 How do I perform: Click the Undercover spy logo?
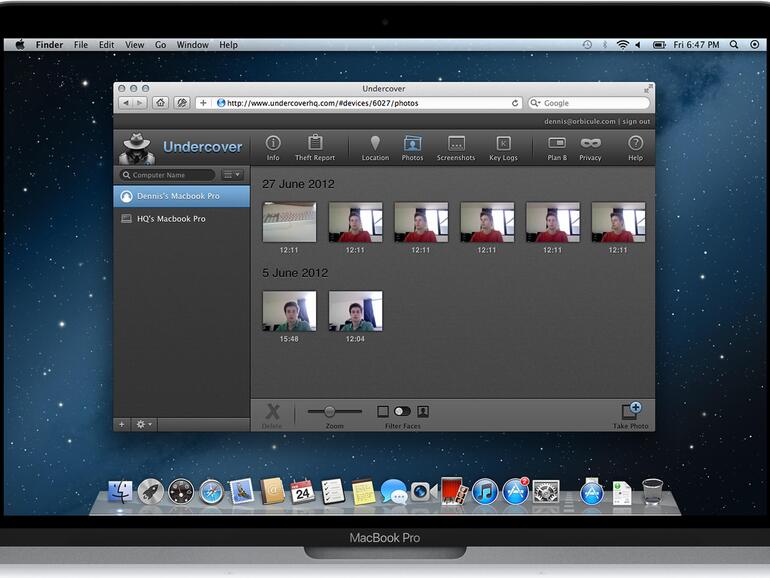(x=137, y=148)
